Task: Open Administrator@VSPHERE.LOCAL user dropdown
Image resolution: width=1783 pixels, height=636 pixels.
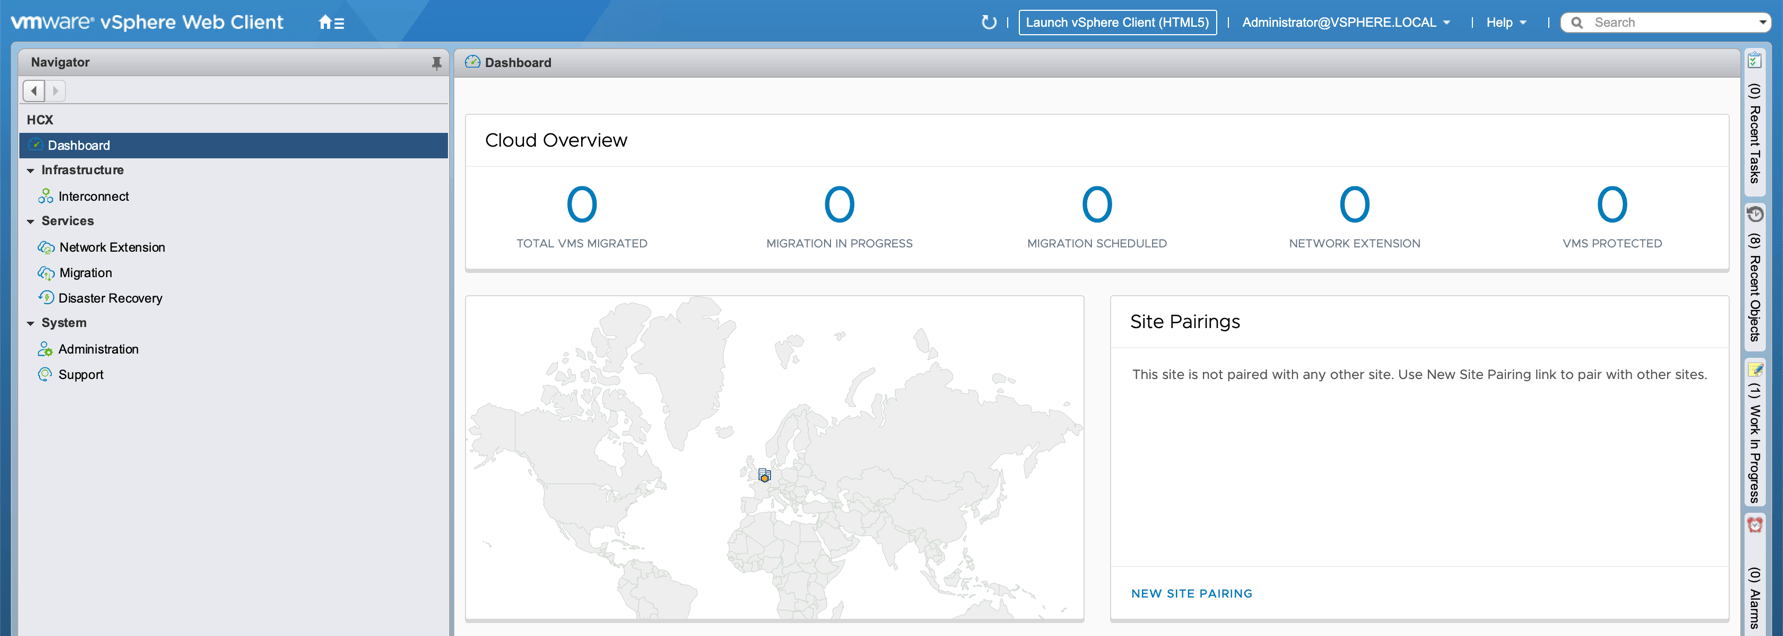Action: [x=1345, y=22]
